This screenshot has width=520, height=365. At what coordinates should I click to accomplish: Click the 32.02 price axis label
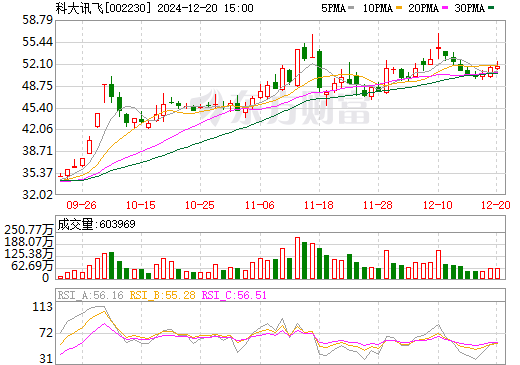pyautogui.click(x=38, y=195)
